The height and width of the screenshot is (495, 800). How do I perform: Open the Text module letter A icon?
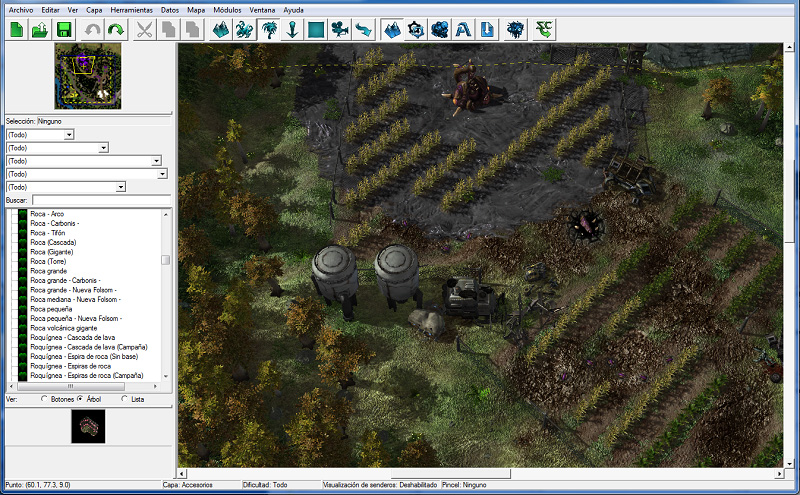(463, 30)
